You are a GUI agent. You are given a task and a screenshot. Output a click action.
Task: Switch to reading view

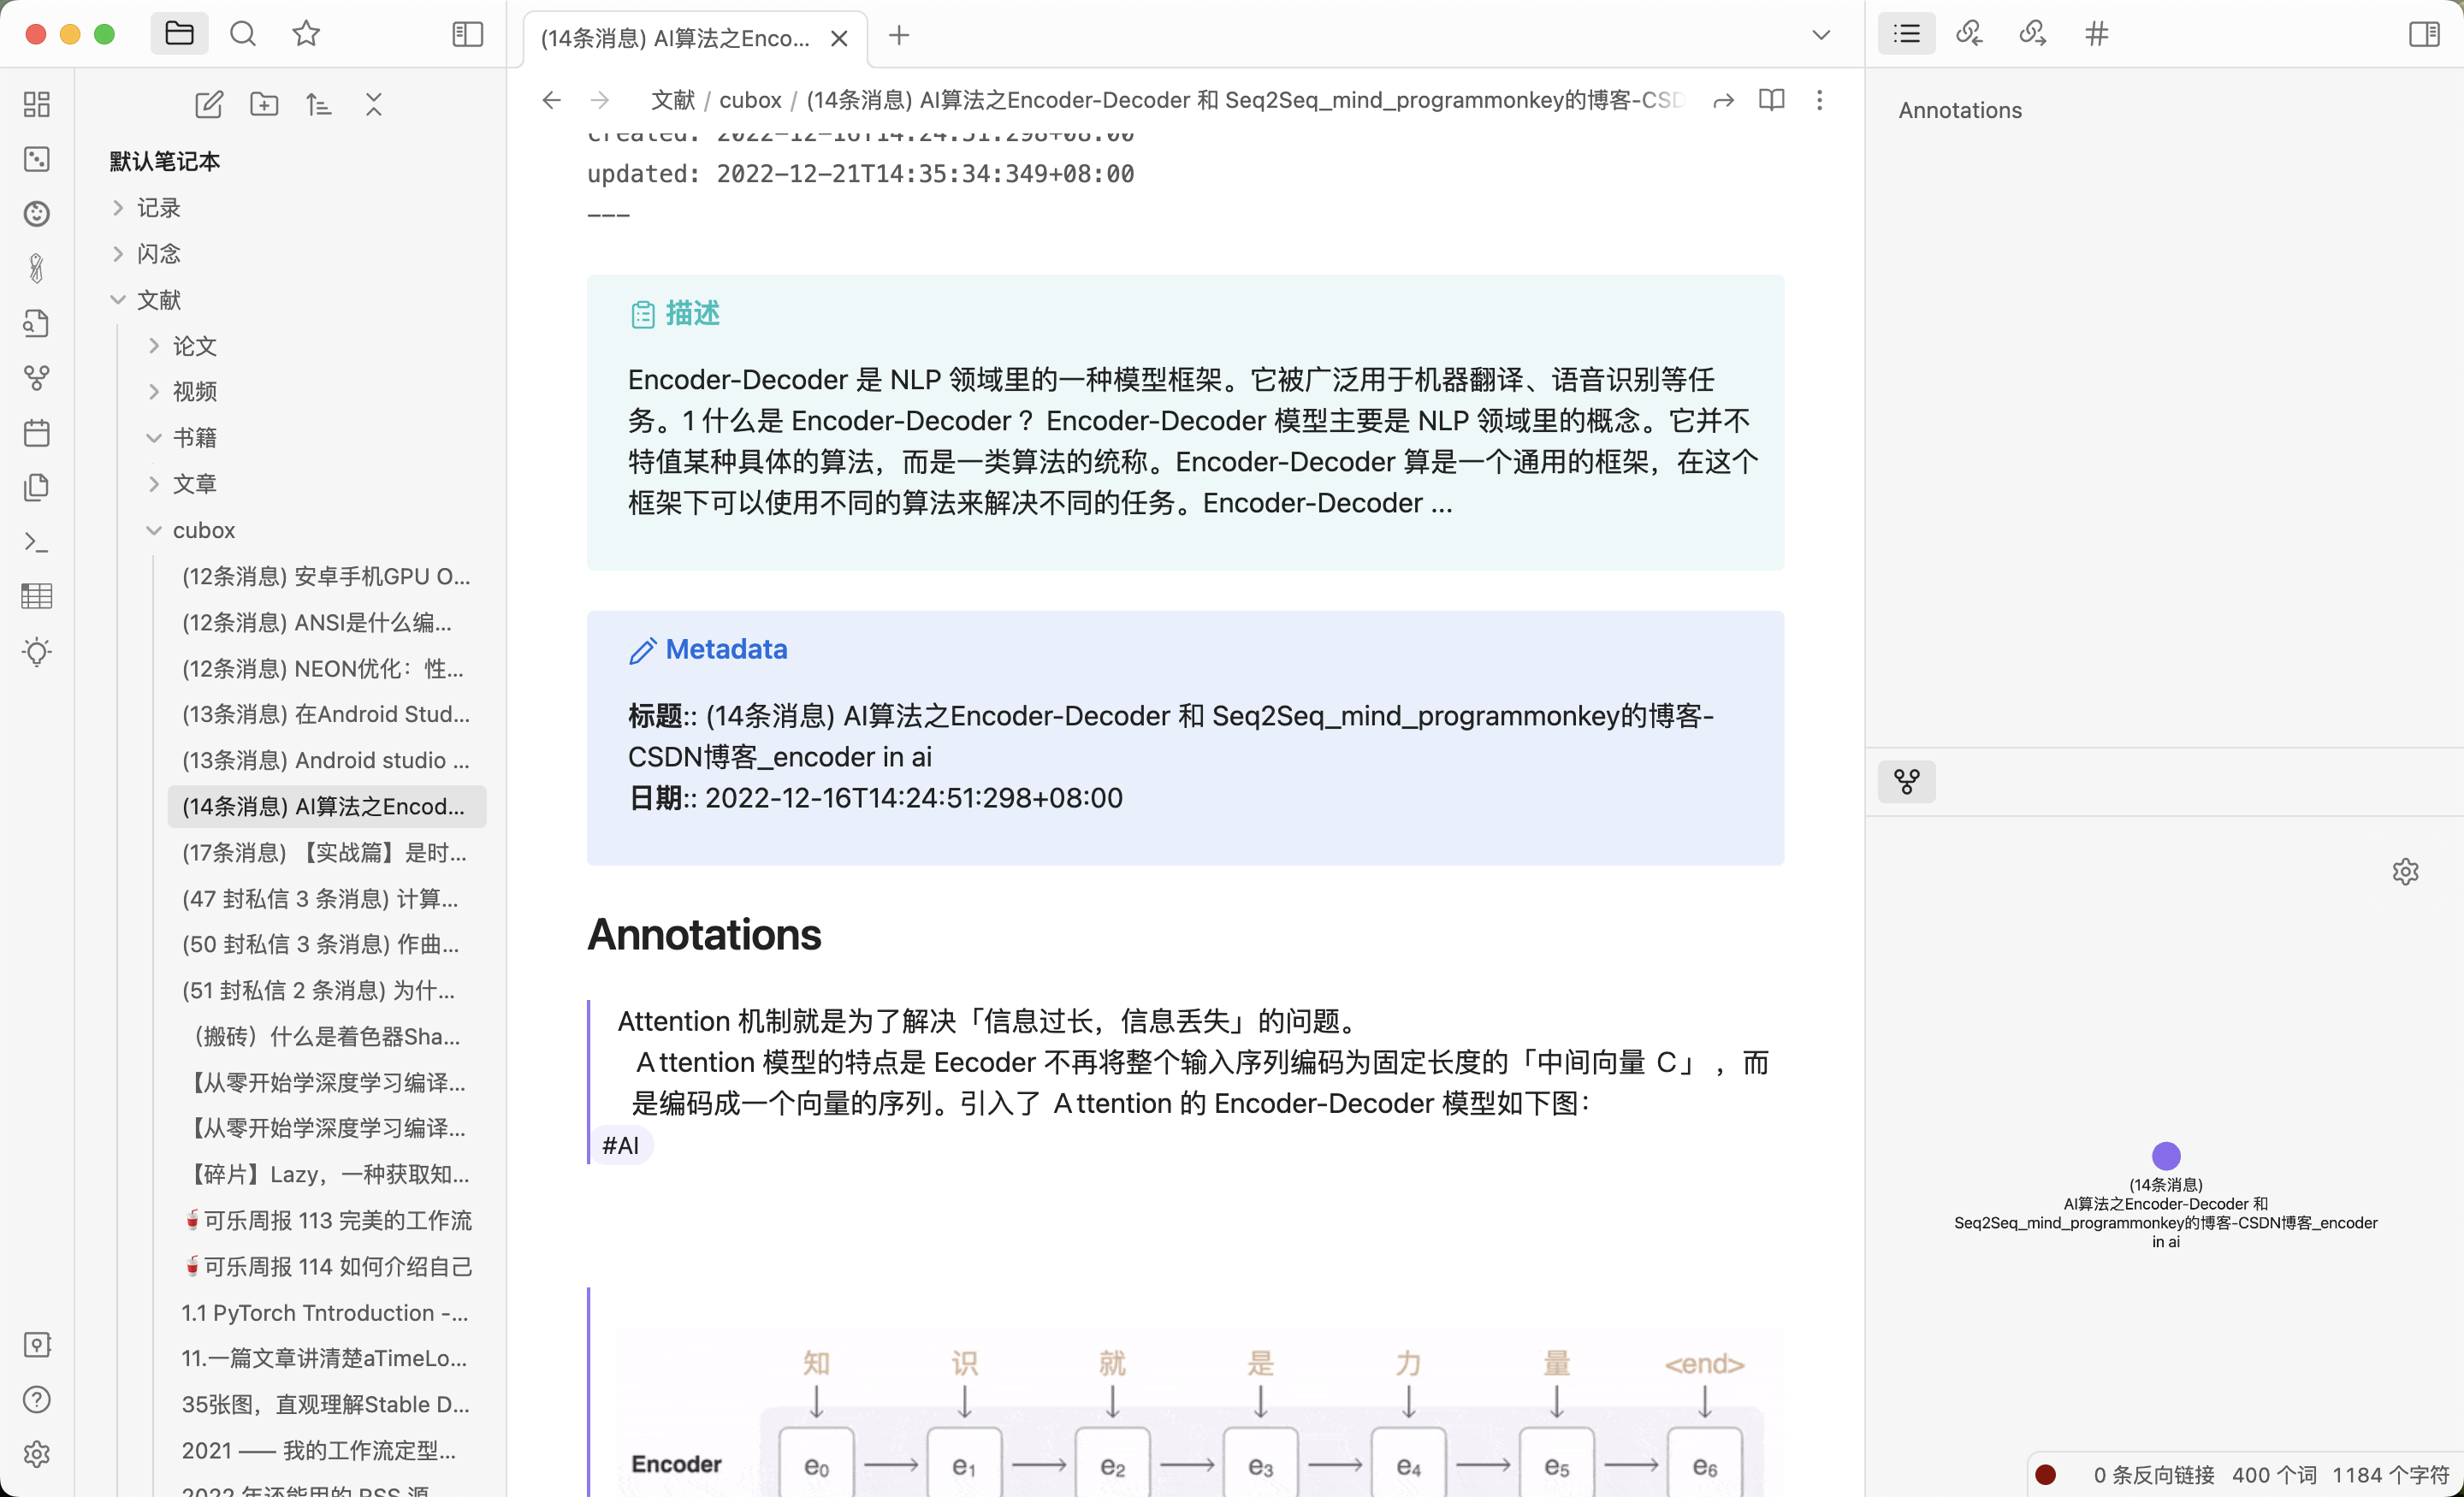[1771, 100]
